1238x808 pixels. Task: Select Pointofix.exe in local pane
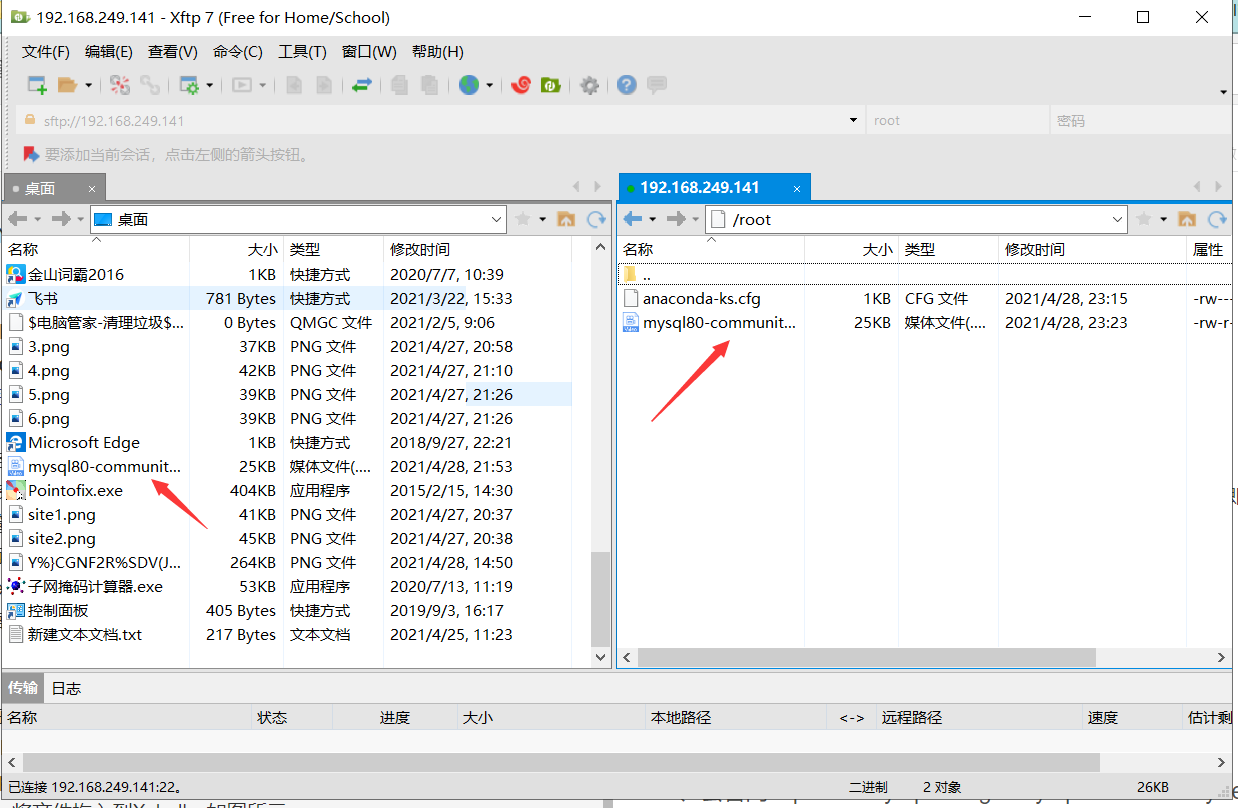click(76, 490)
